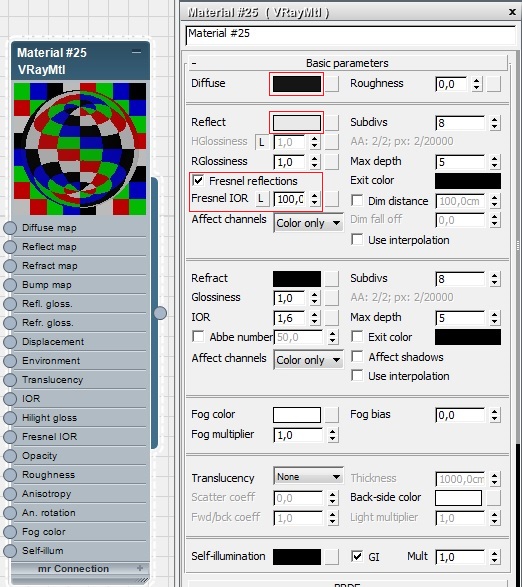
Task: Disable the Fresnel reflections checkbox
Action: (x=198, y=181)
